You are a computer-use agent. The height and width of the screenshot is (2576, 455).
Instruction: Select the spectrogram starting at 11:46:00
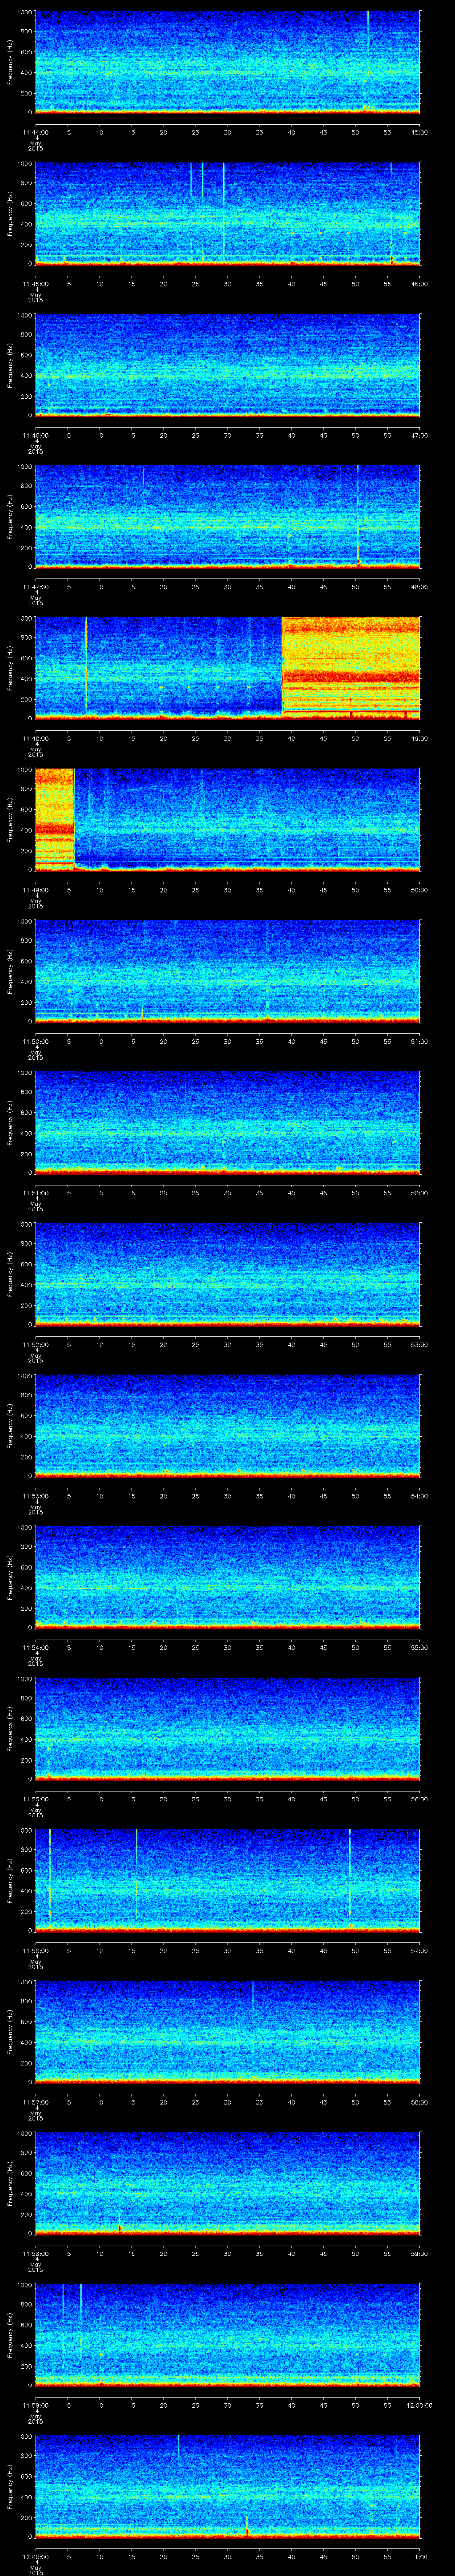[227, 365]
